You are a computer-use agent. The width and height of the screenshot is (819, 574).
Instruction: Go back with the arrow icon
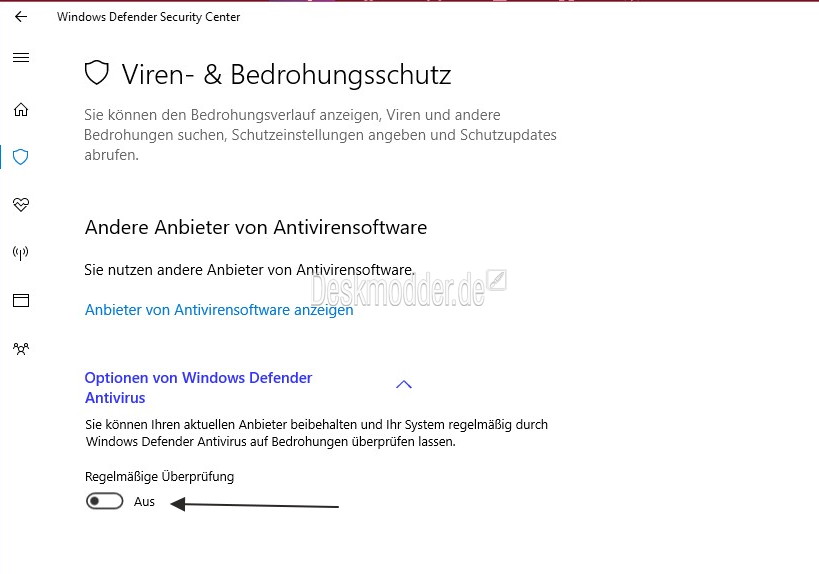point(21,17)
